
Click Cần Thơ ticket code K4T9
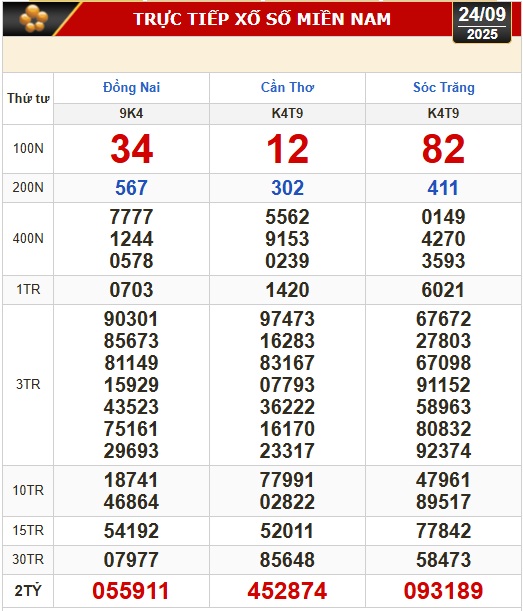[x=287, y=113]
